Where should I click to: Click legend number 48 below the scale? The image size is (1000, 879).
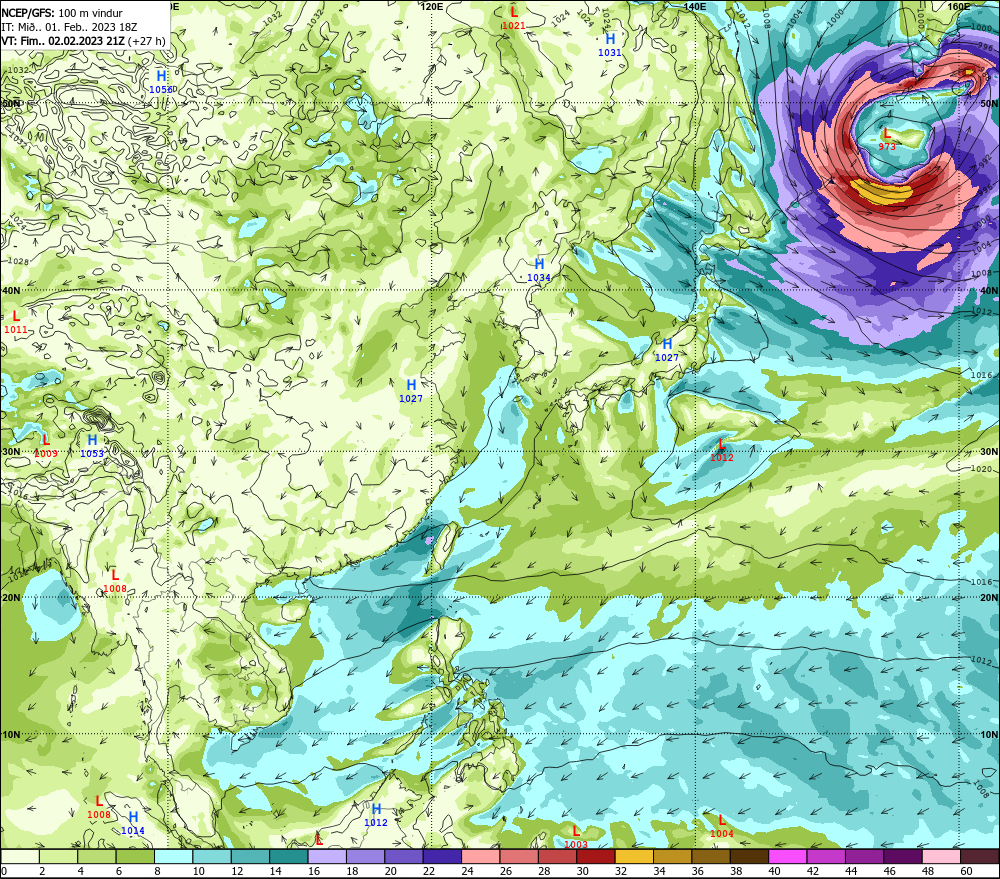tap(929, 871)
